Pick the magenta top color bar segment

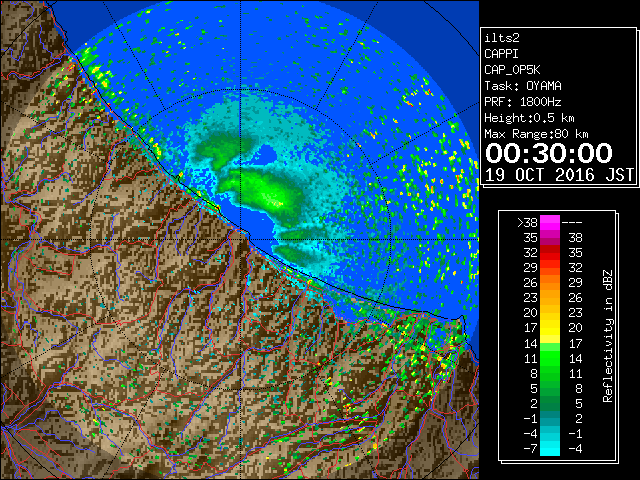click(x=550, y=223)
